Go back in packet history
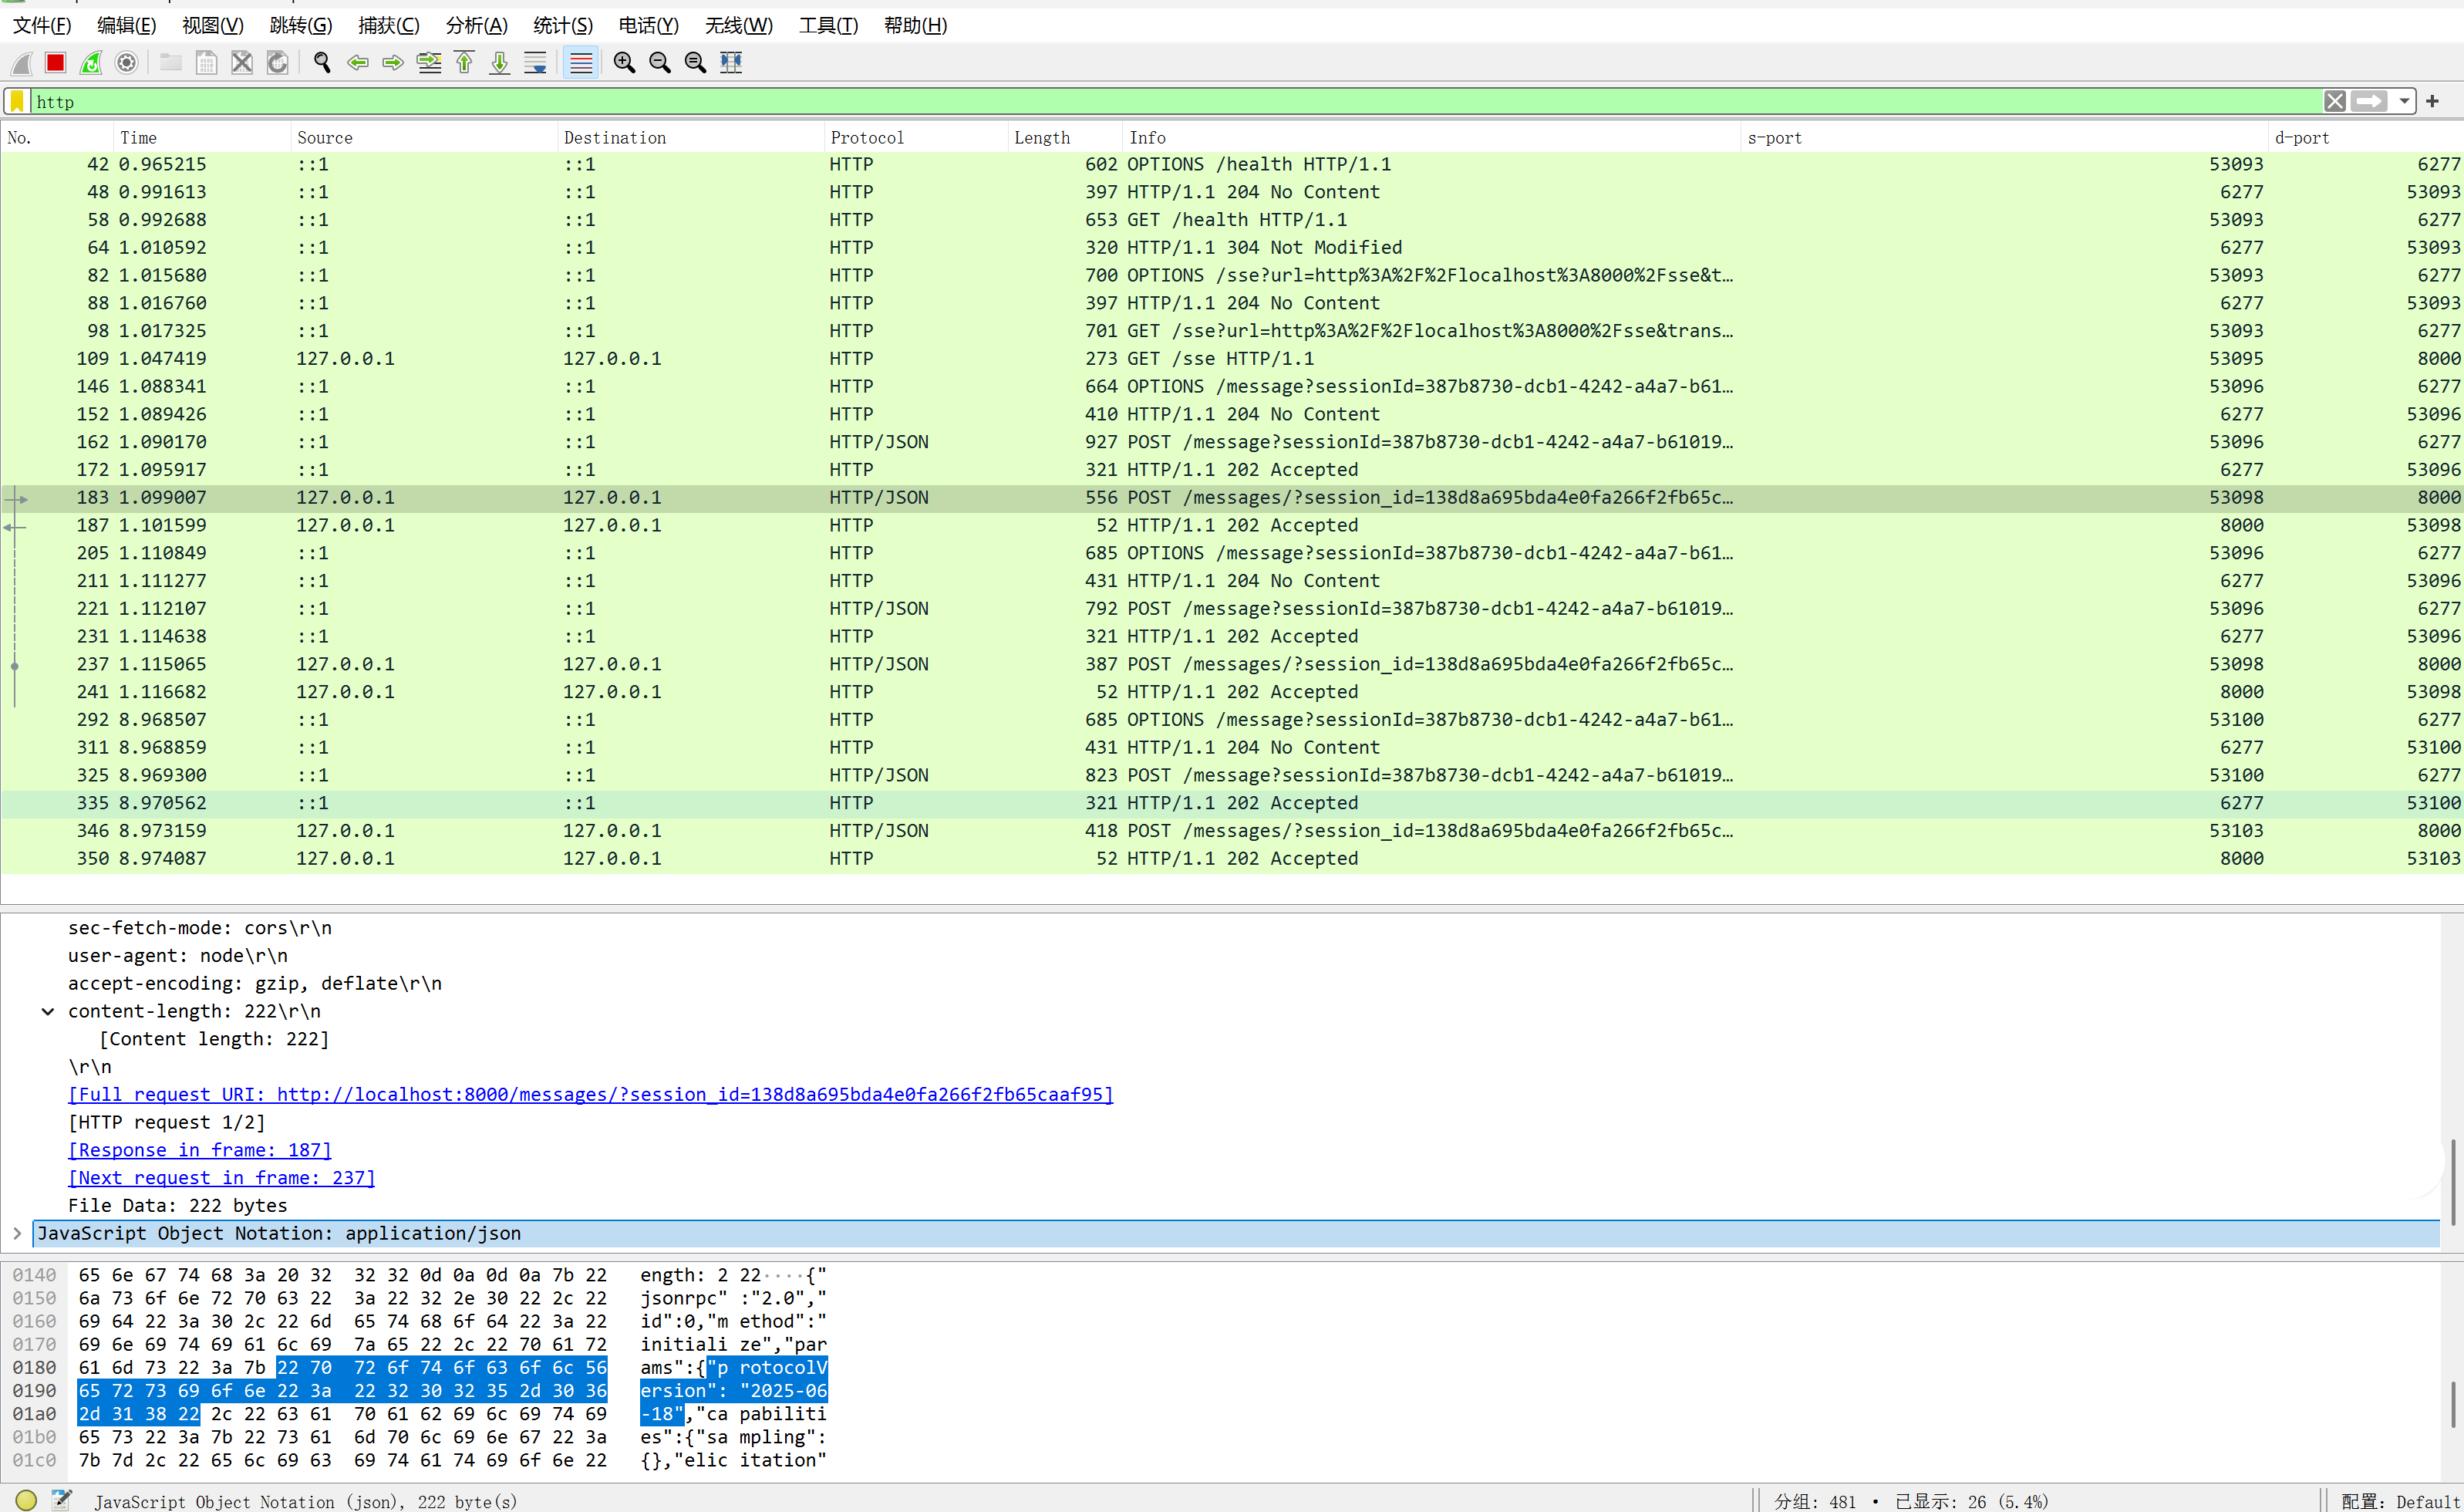 tap(357, 63)
